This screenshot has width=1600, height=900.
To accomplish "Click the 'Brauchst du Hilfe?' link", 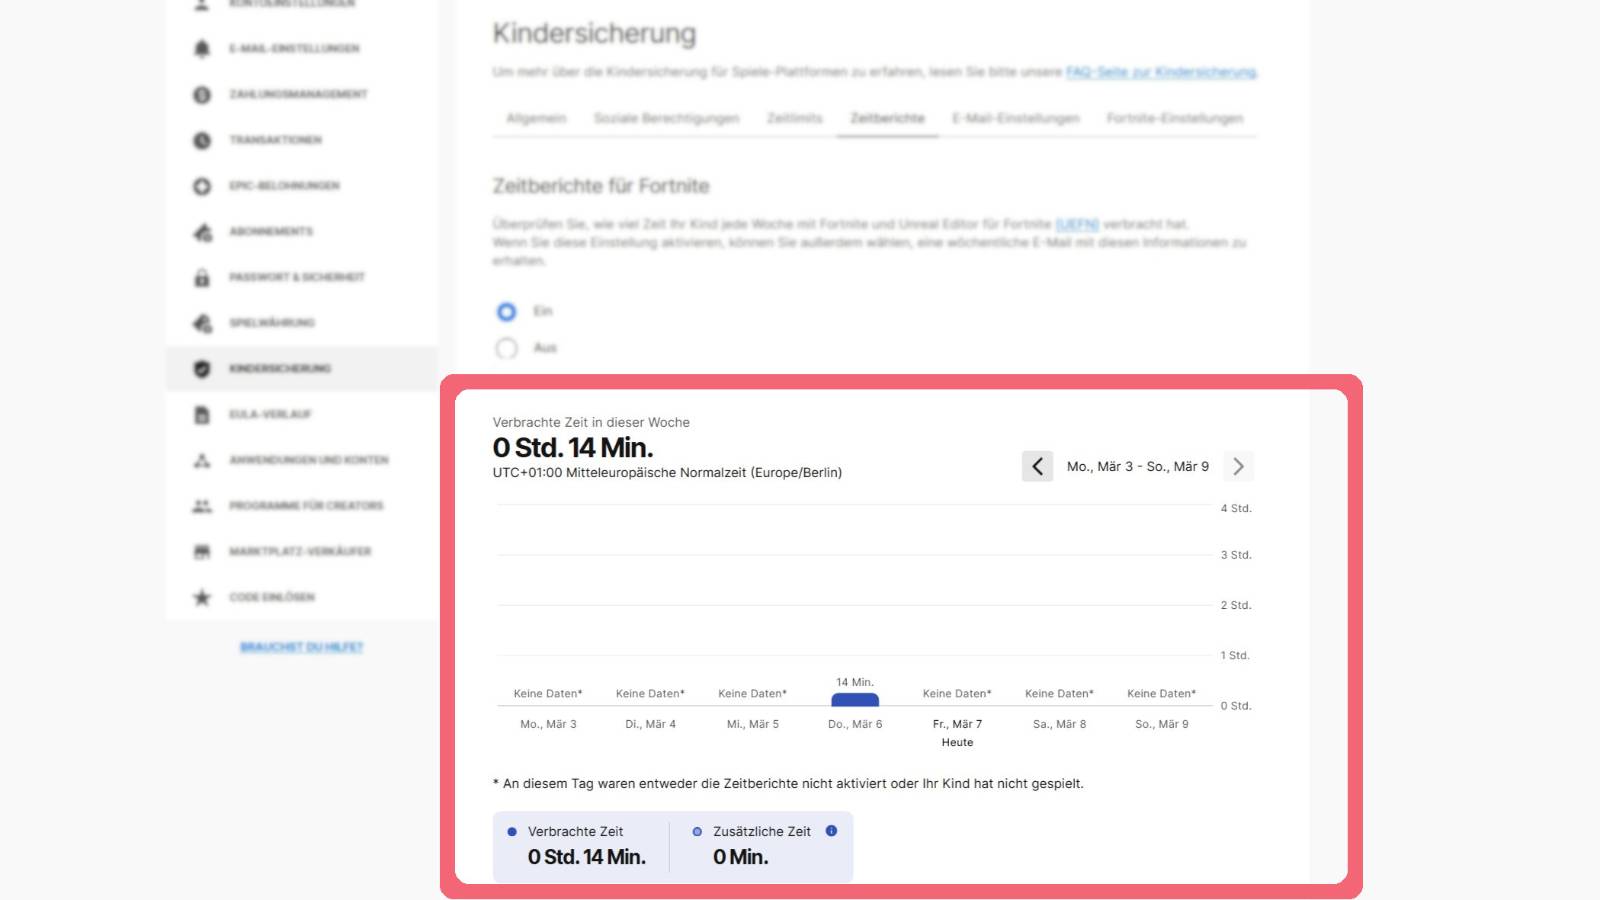I will coord(301,647).
